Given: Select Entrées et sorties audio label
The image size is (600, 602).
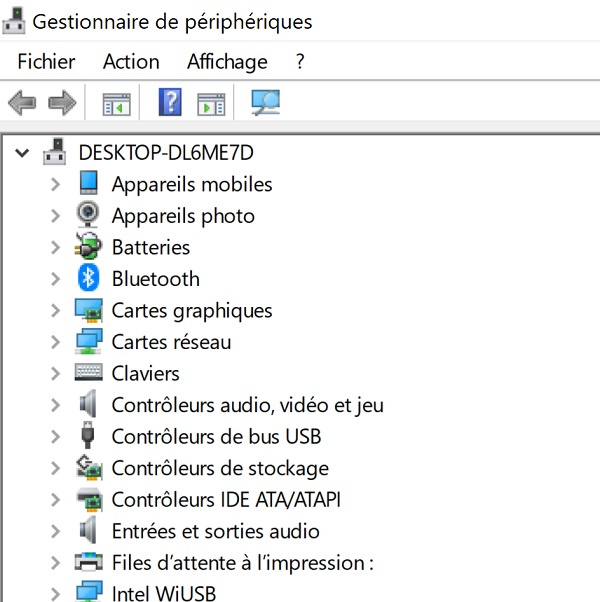Looking at the screenshot, I should tap(215, 531).
